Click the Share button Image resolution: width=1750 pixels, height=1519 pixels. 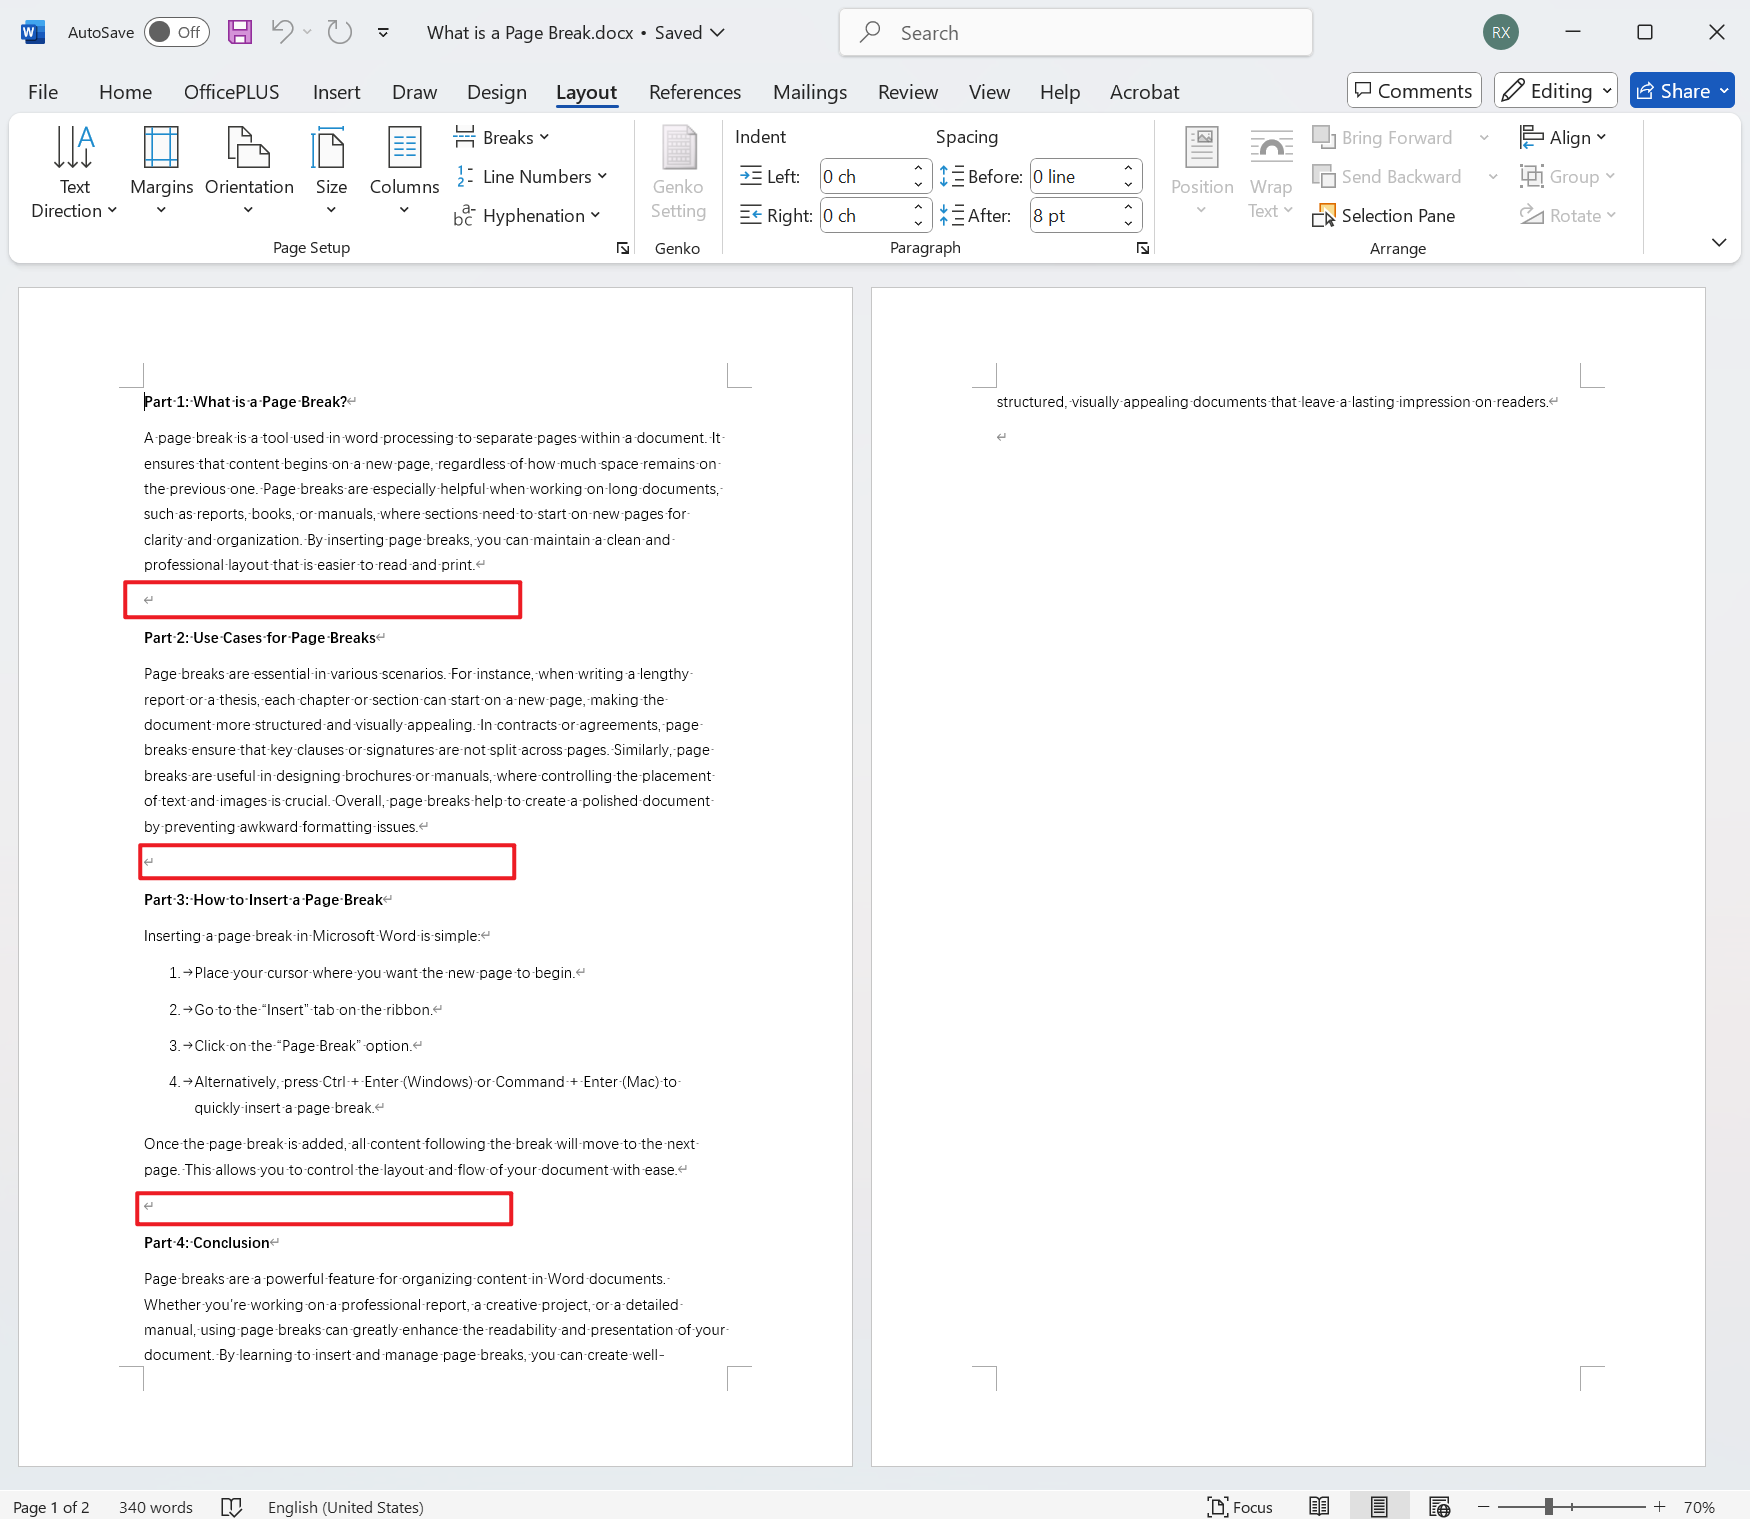[1681, 90]
